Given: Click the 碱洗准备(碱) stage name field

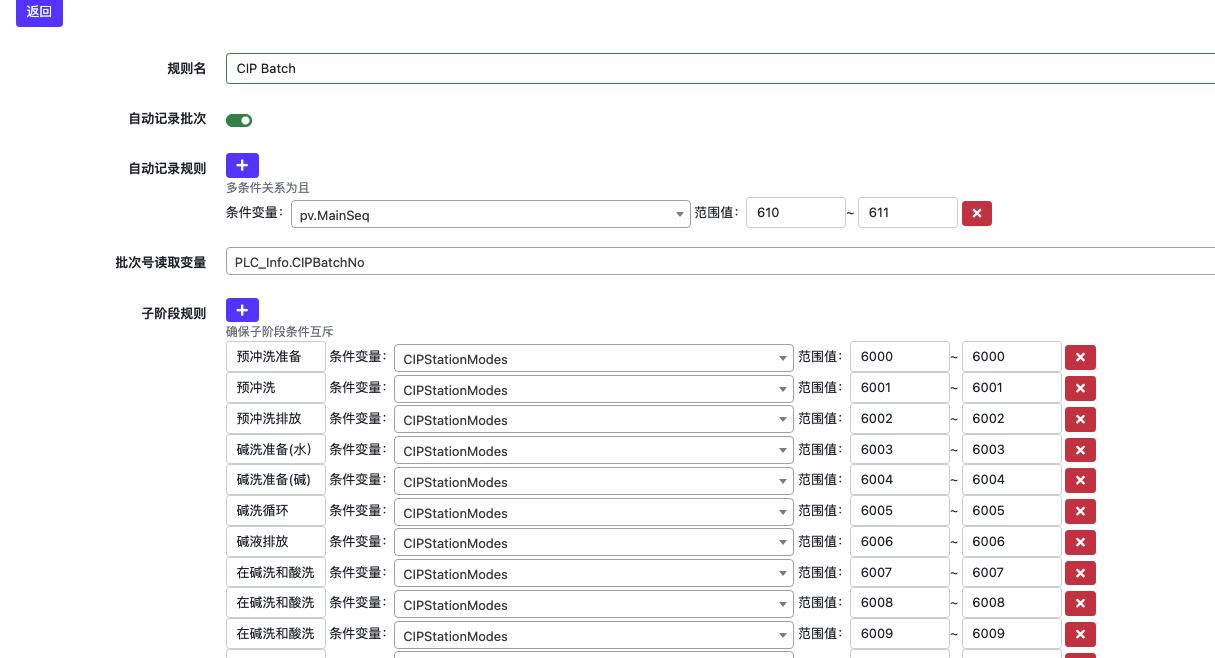Looking at the screenshot, I should tap(276, 480).
